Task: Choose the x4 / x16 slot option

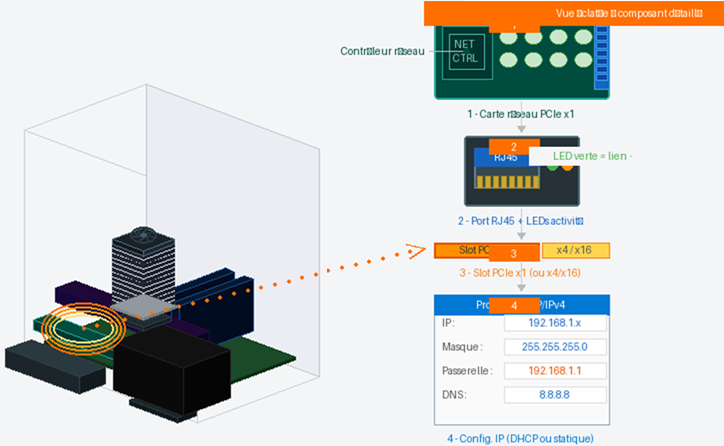Action: click(575, 250)
